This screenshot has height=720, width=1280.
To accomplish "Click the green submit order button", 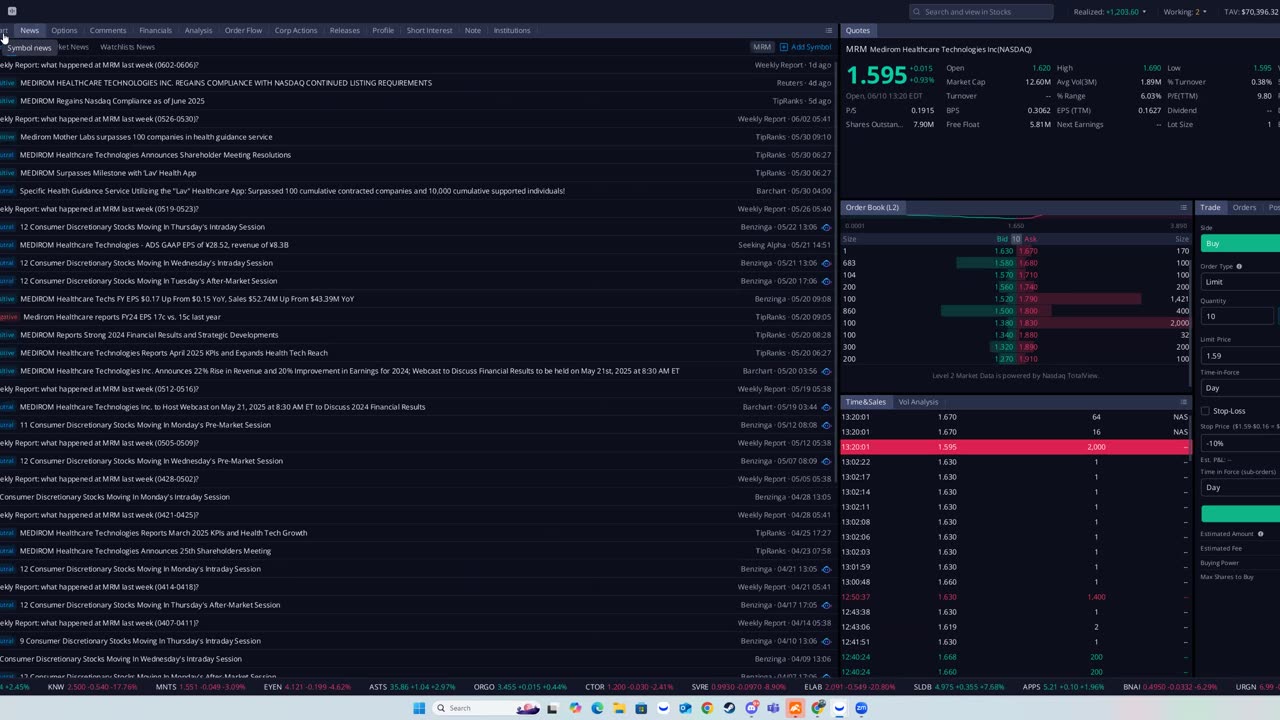I will [1240, 513].
